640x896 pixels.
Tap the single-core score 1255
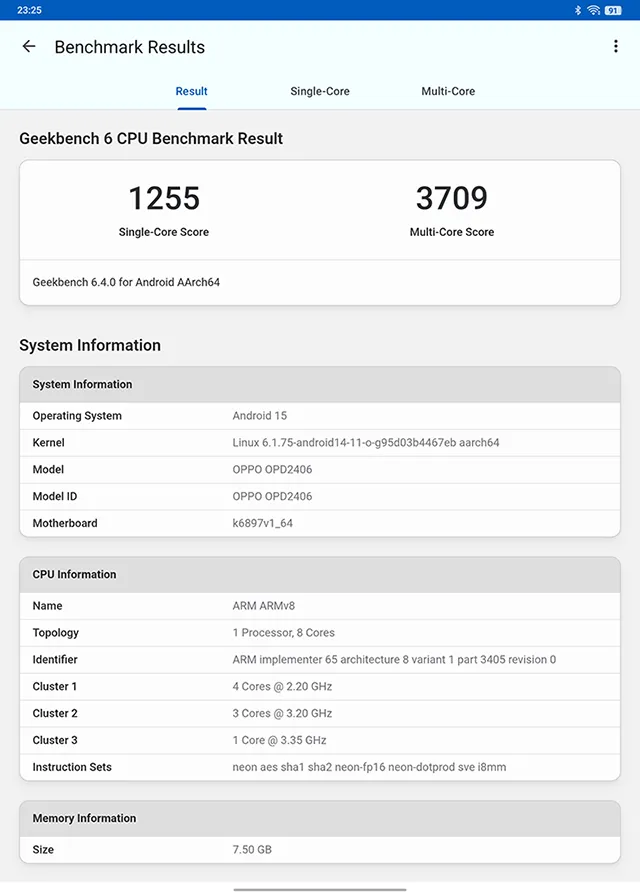[x=164, y=198]
